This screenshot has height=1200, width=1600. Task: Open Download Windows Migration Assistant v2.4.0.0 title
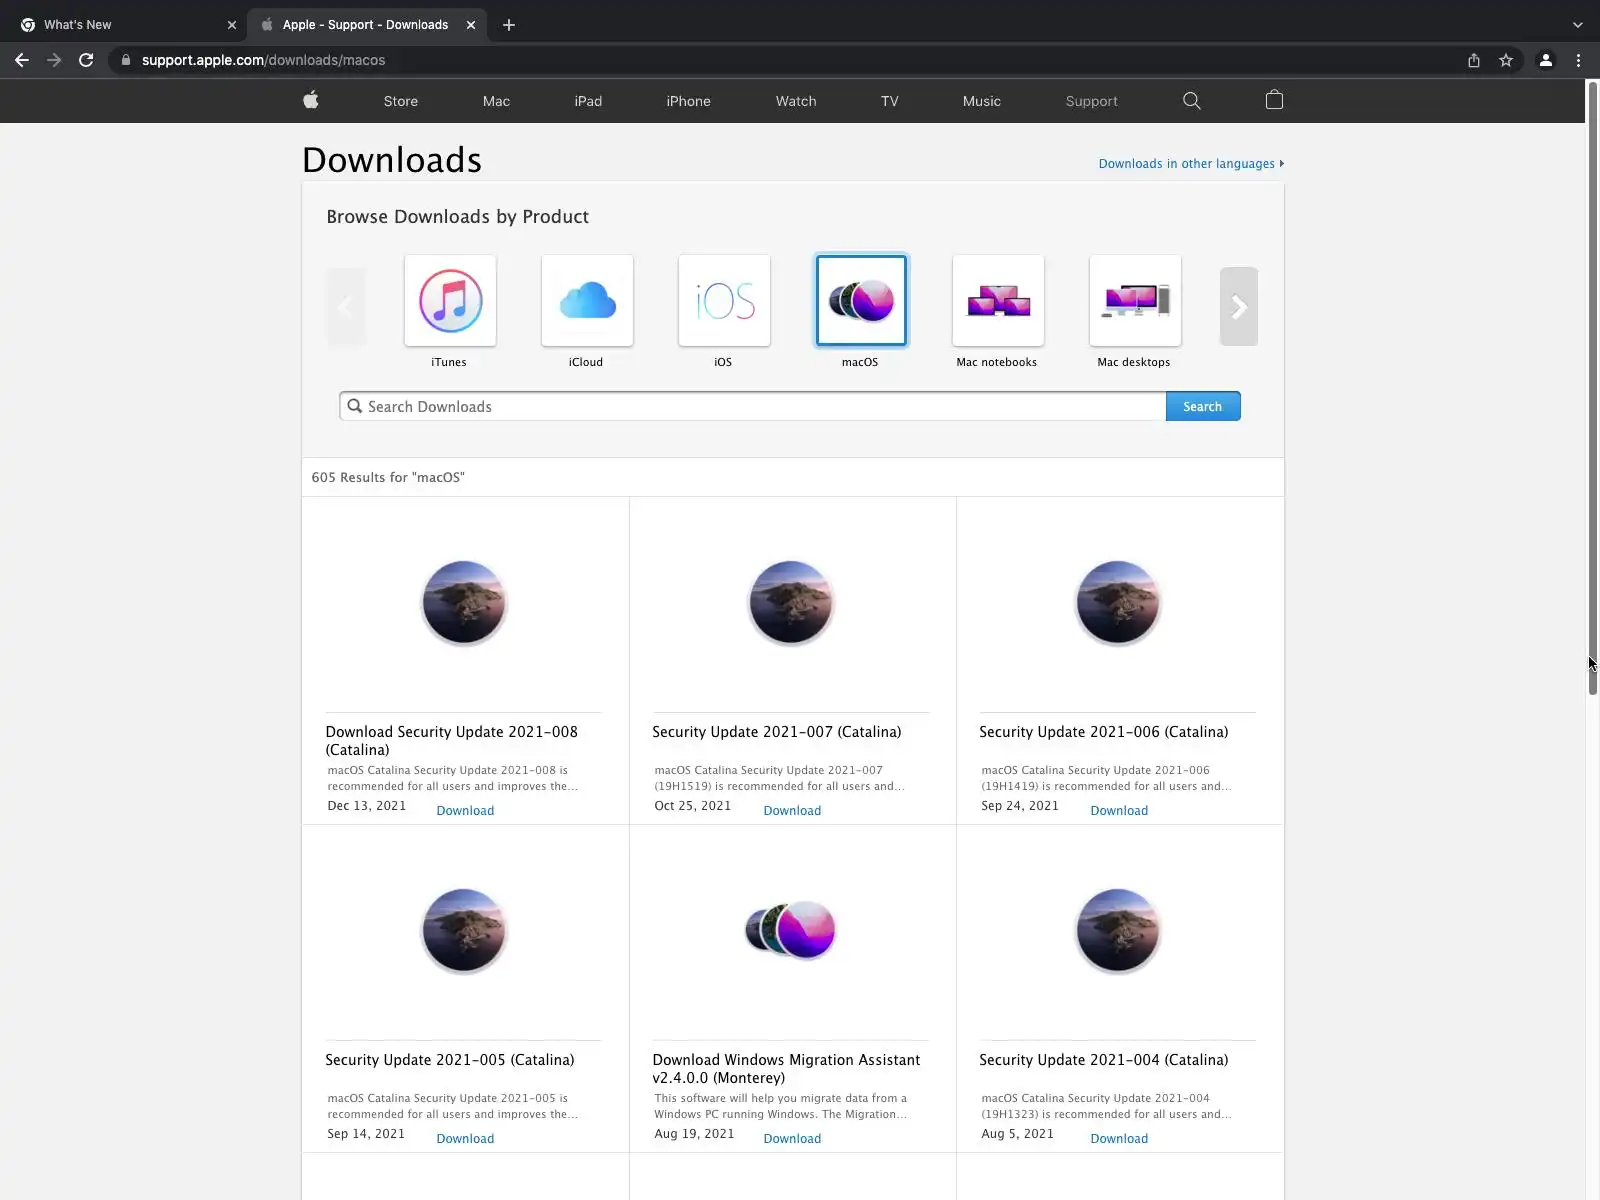pos(786,1069)
